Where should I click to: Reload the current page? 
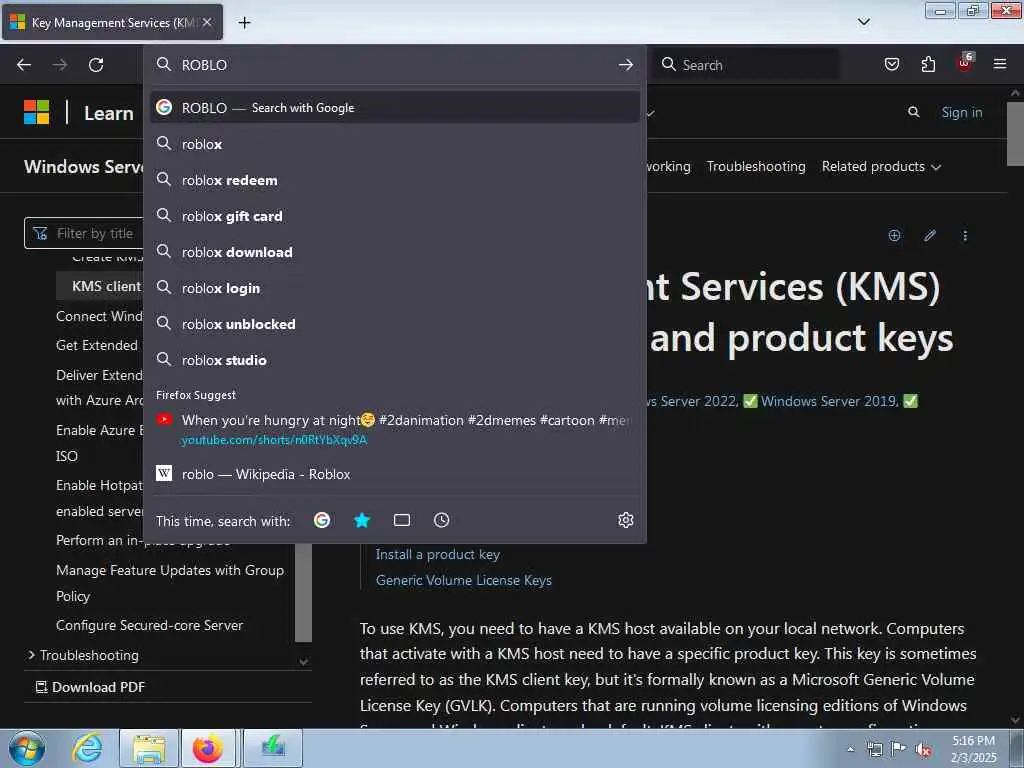pyautogui.click(x=96, y=65)
